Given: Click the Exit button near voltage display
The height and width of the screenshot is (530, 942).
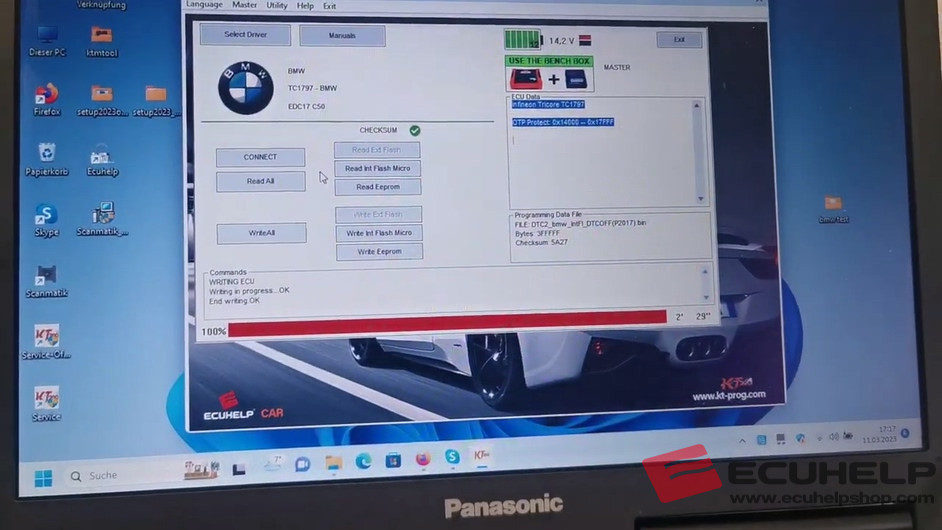Looking at the screenshot, I should 679,40.
